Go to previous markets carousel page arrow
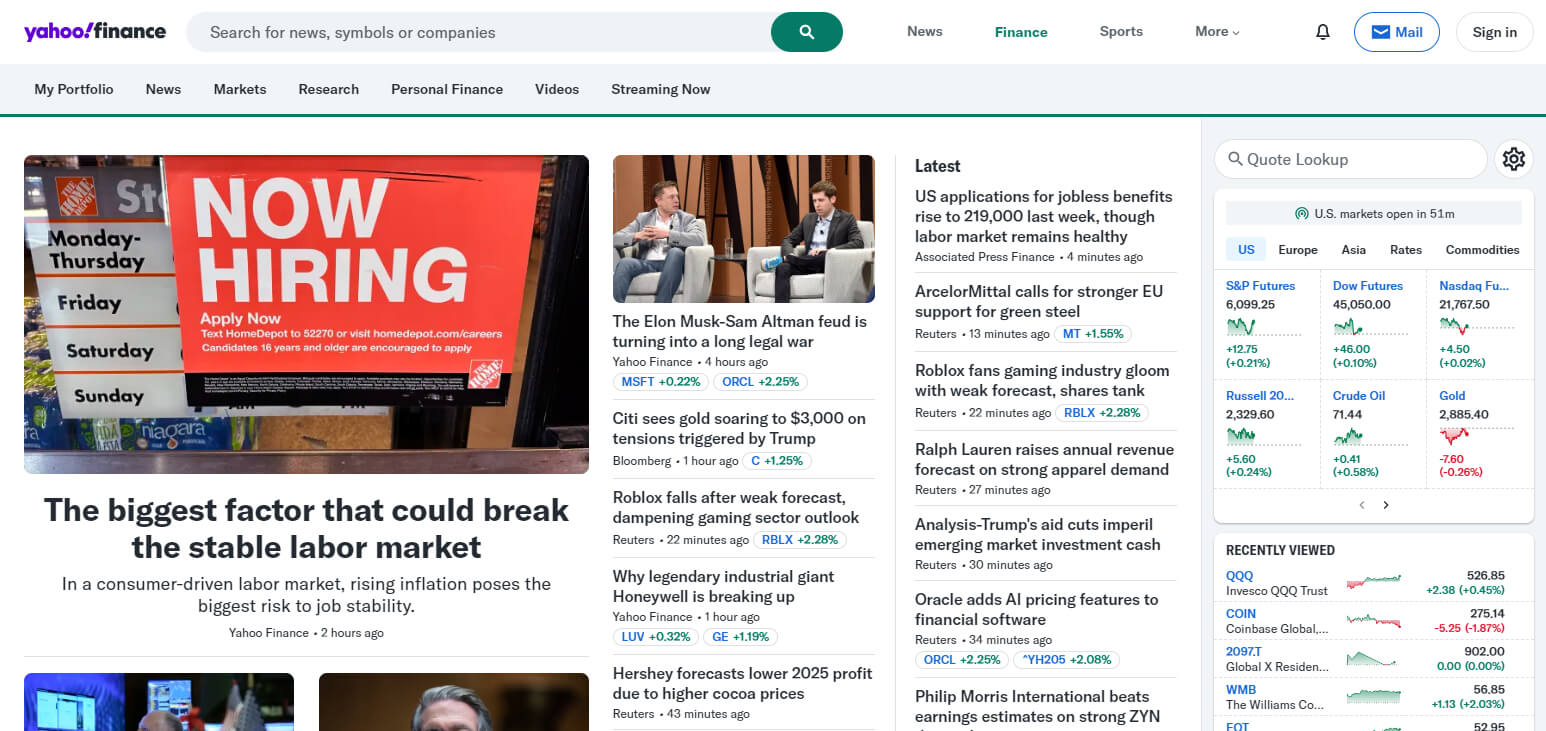This screenshot has height=731, width=1546. [x=1362, y=505]
